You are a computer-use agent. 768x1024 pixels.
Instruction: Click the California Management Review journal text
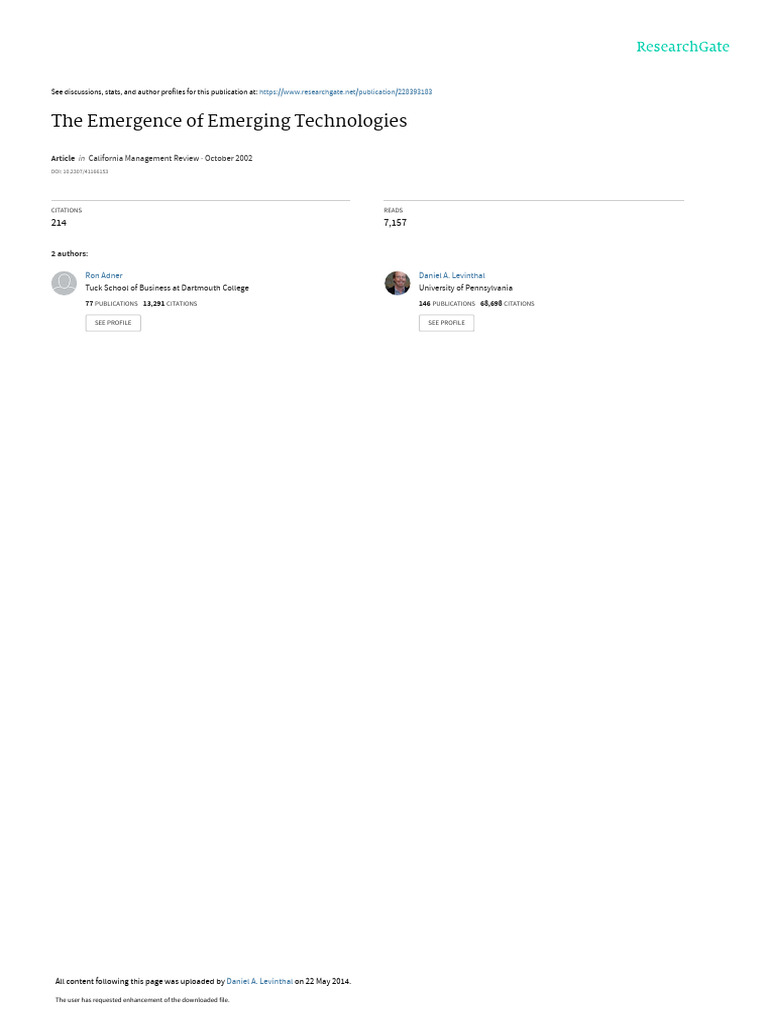(144, 158)
